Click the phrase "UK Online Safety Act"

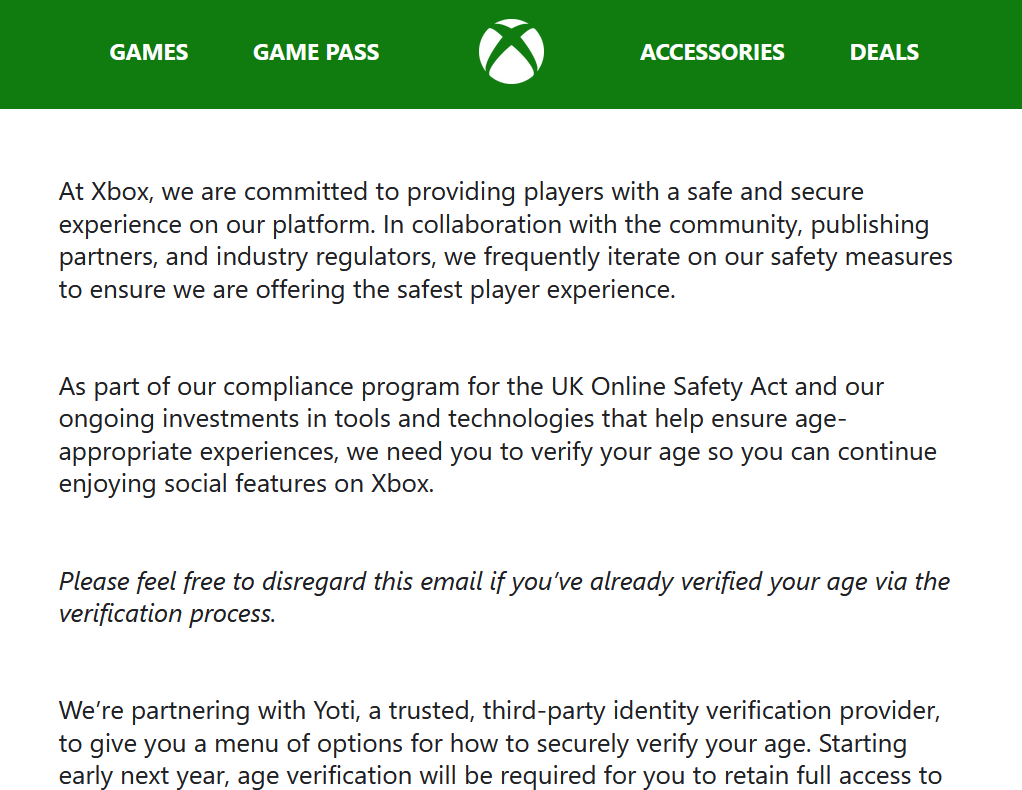click(x=657, y=386)
